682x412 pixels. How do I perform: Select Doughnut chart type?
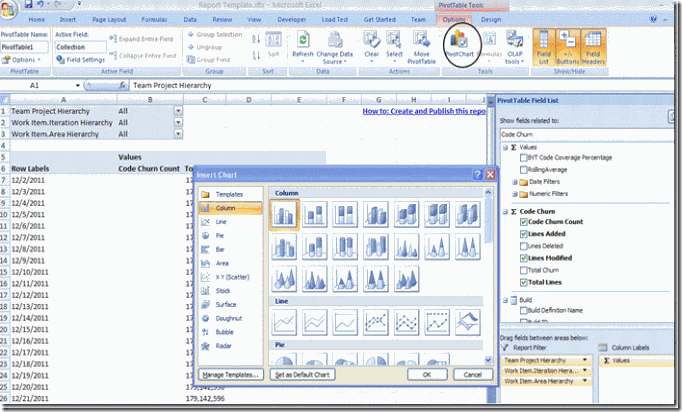tap(231, 318)
